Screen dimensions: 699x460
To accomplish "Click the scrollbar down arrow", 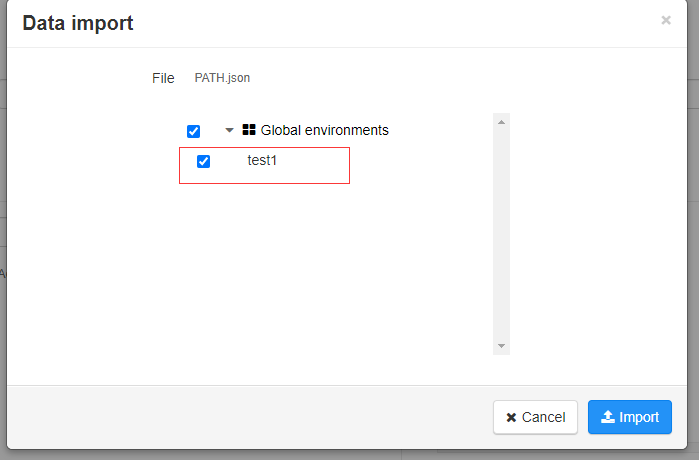I will (x=502, y=346).
